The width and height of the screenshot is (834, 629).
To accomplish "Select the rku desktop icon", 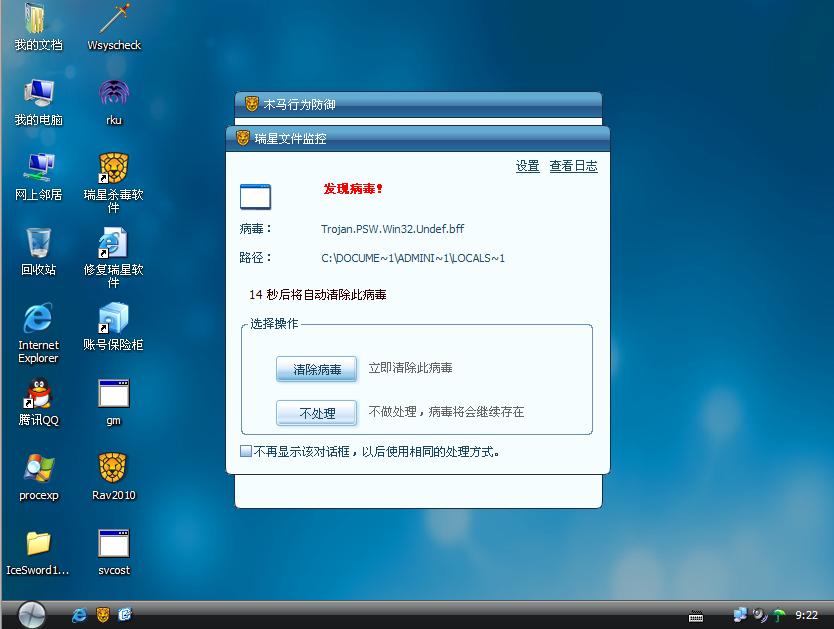I will (114, 103).
